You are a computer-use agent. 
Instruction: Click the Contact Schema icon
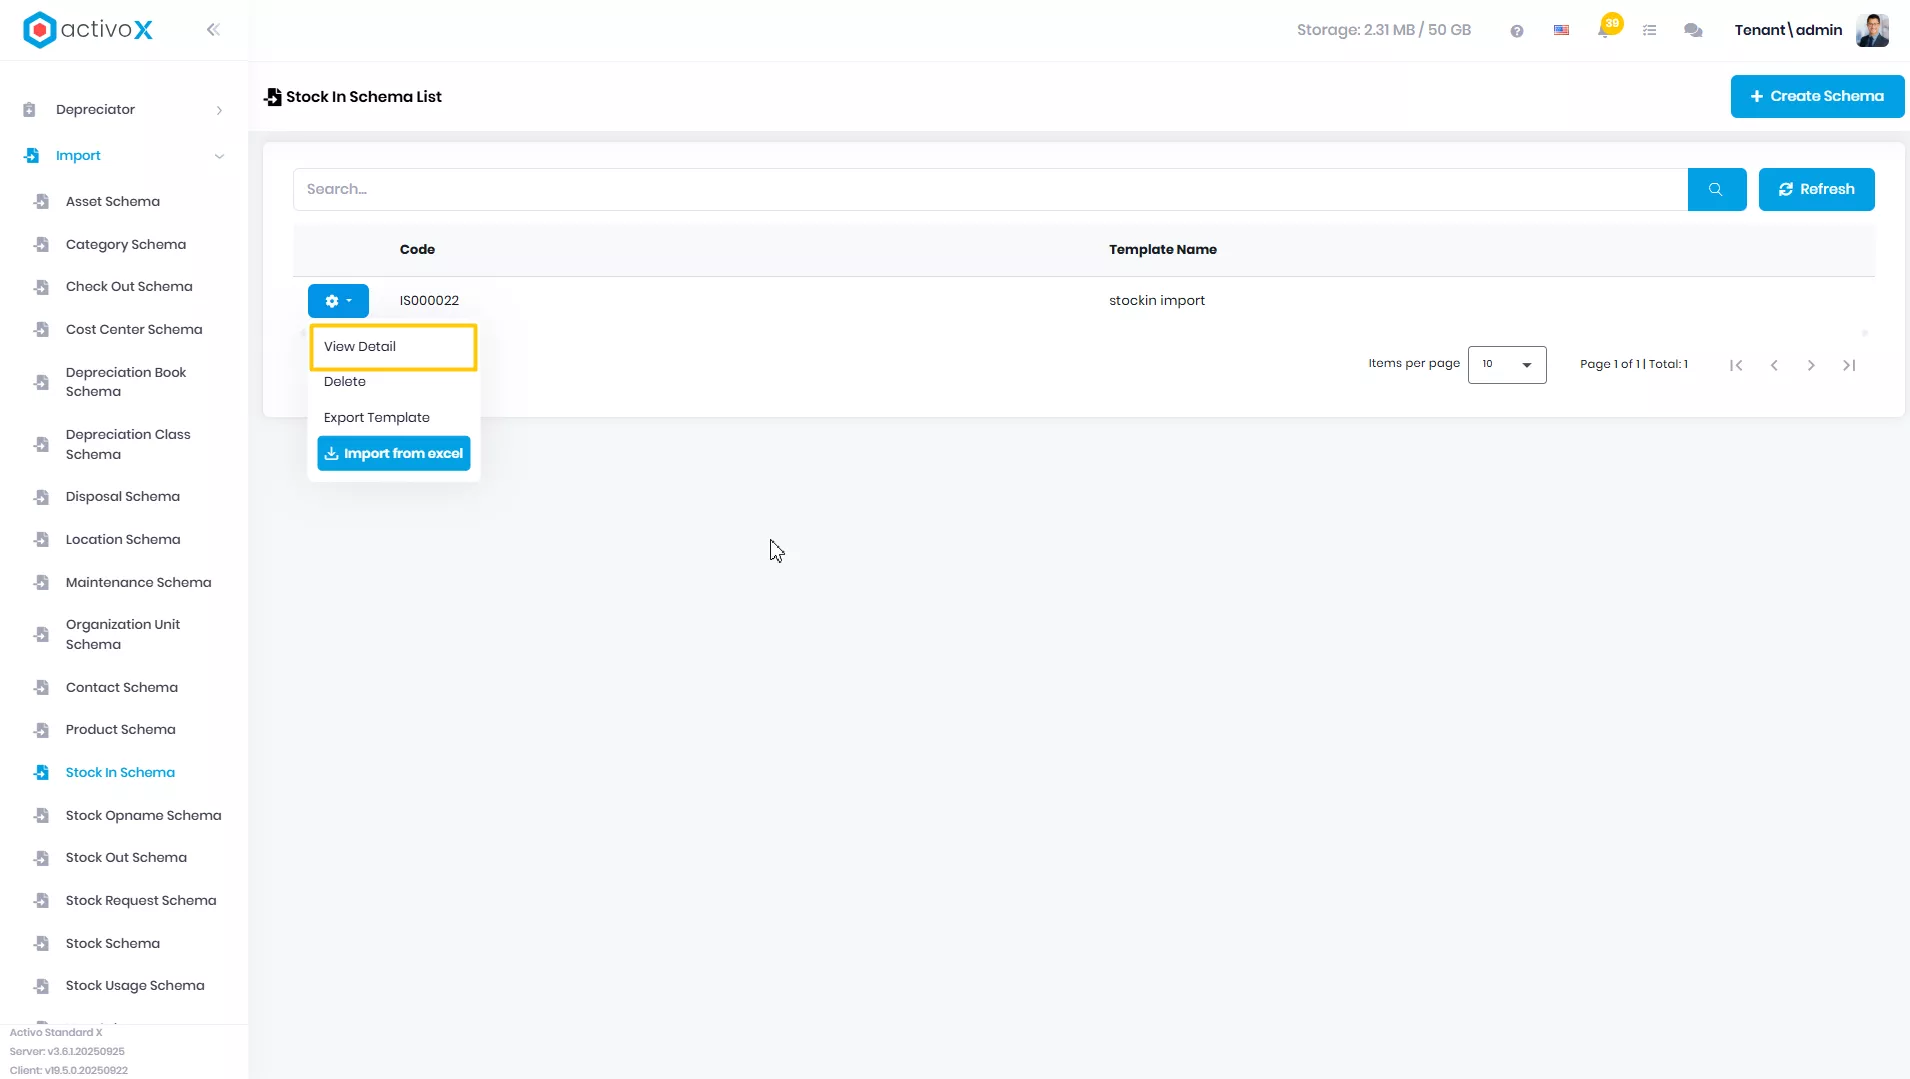point(41,688)
